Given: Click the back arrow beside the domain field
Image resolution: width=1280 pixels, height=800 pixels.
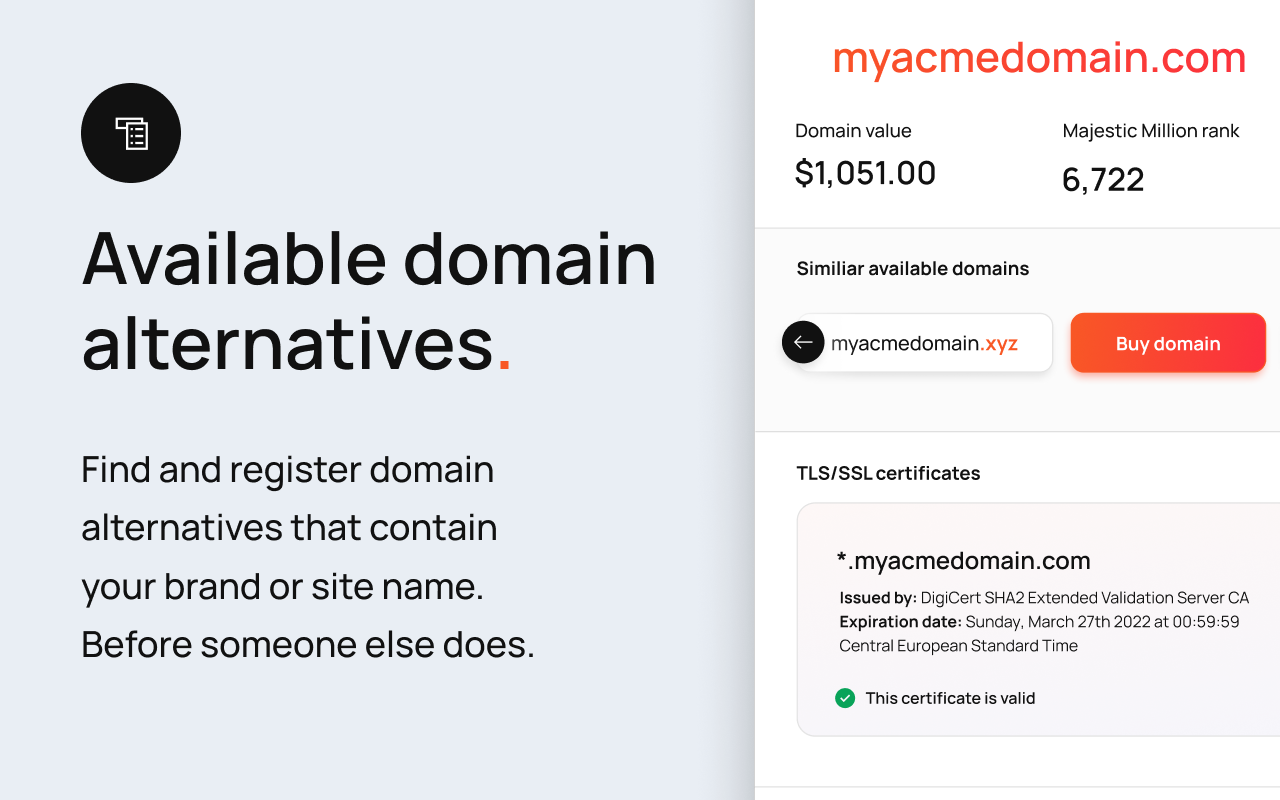Looking at the screenshot, I should tap(803, 342).
